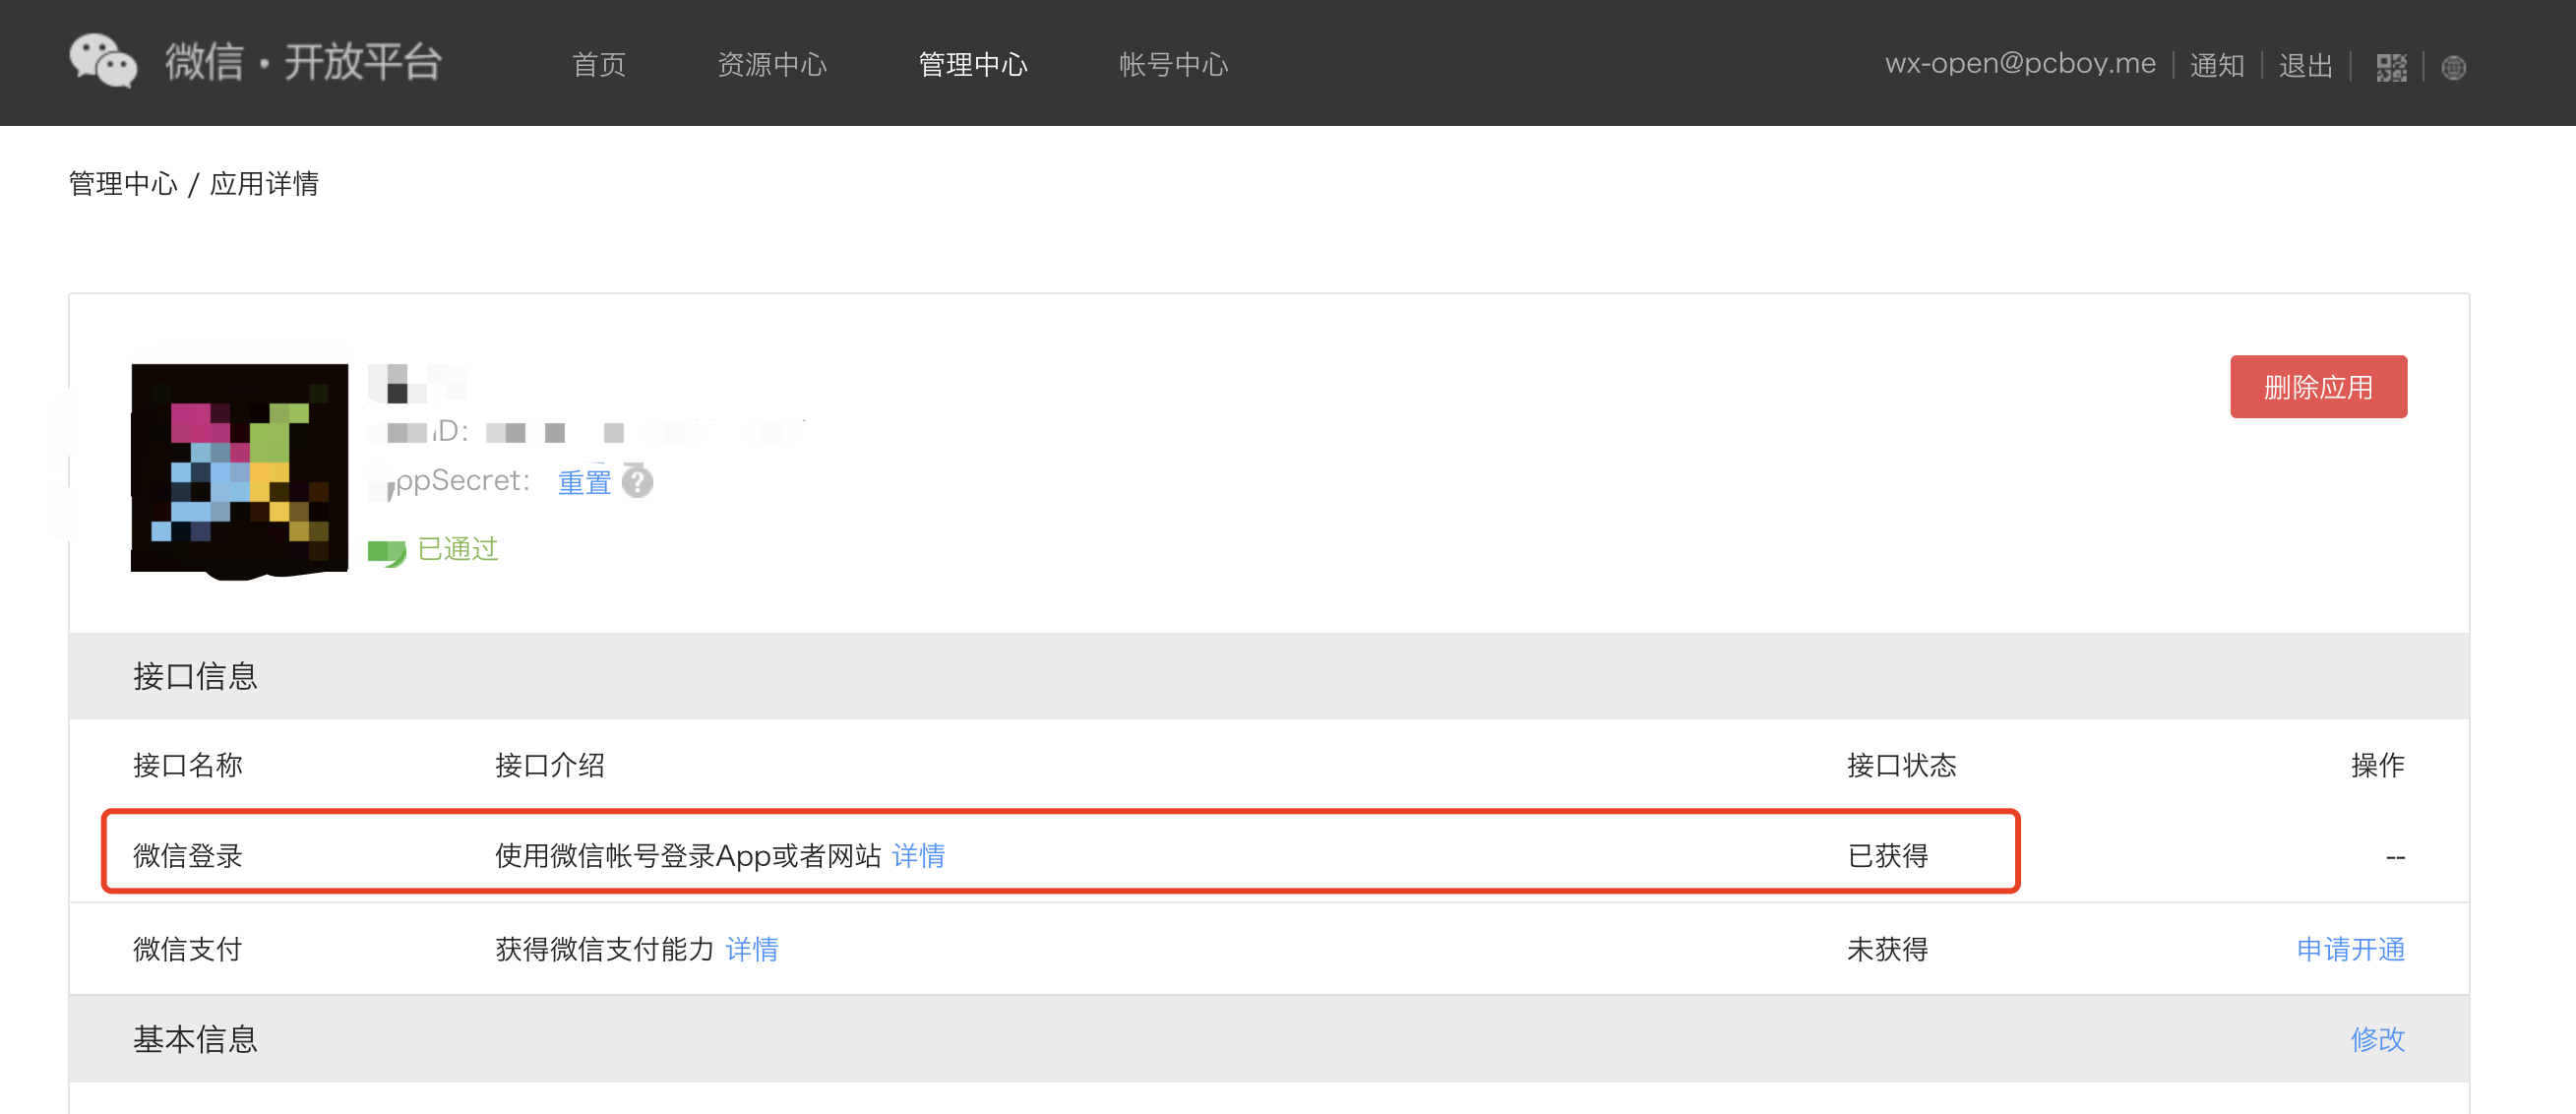Viewport: 2576px width, 1114px height.
Task: Click 修改 in 基本信息 section
Action: [x=2377, y=1038]
